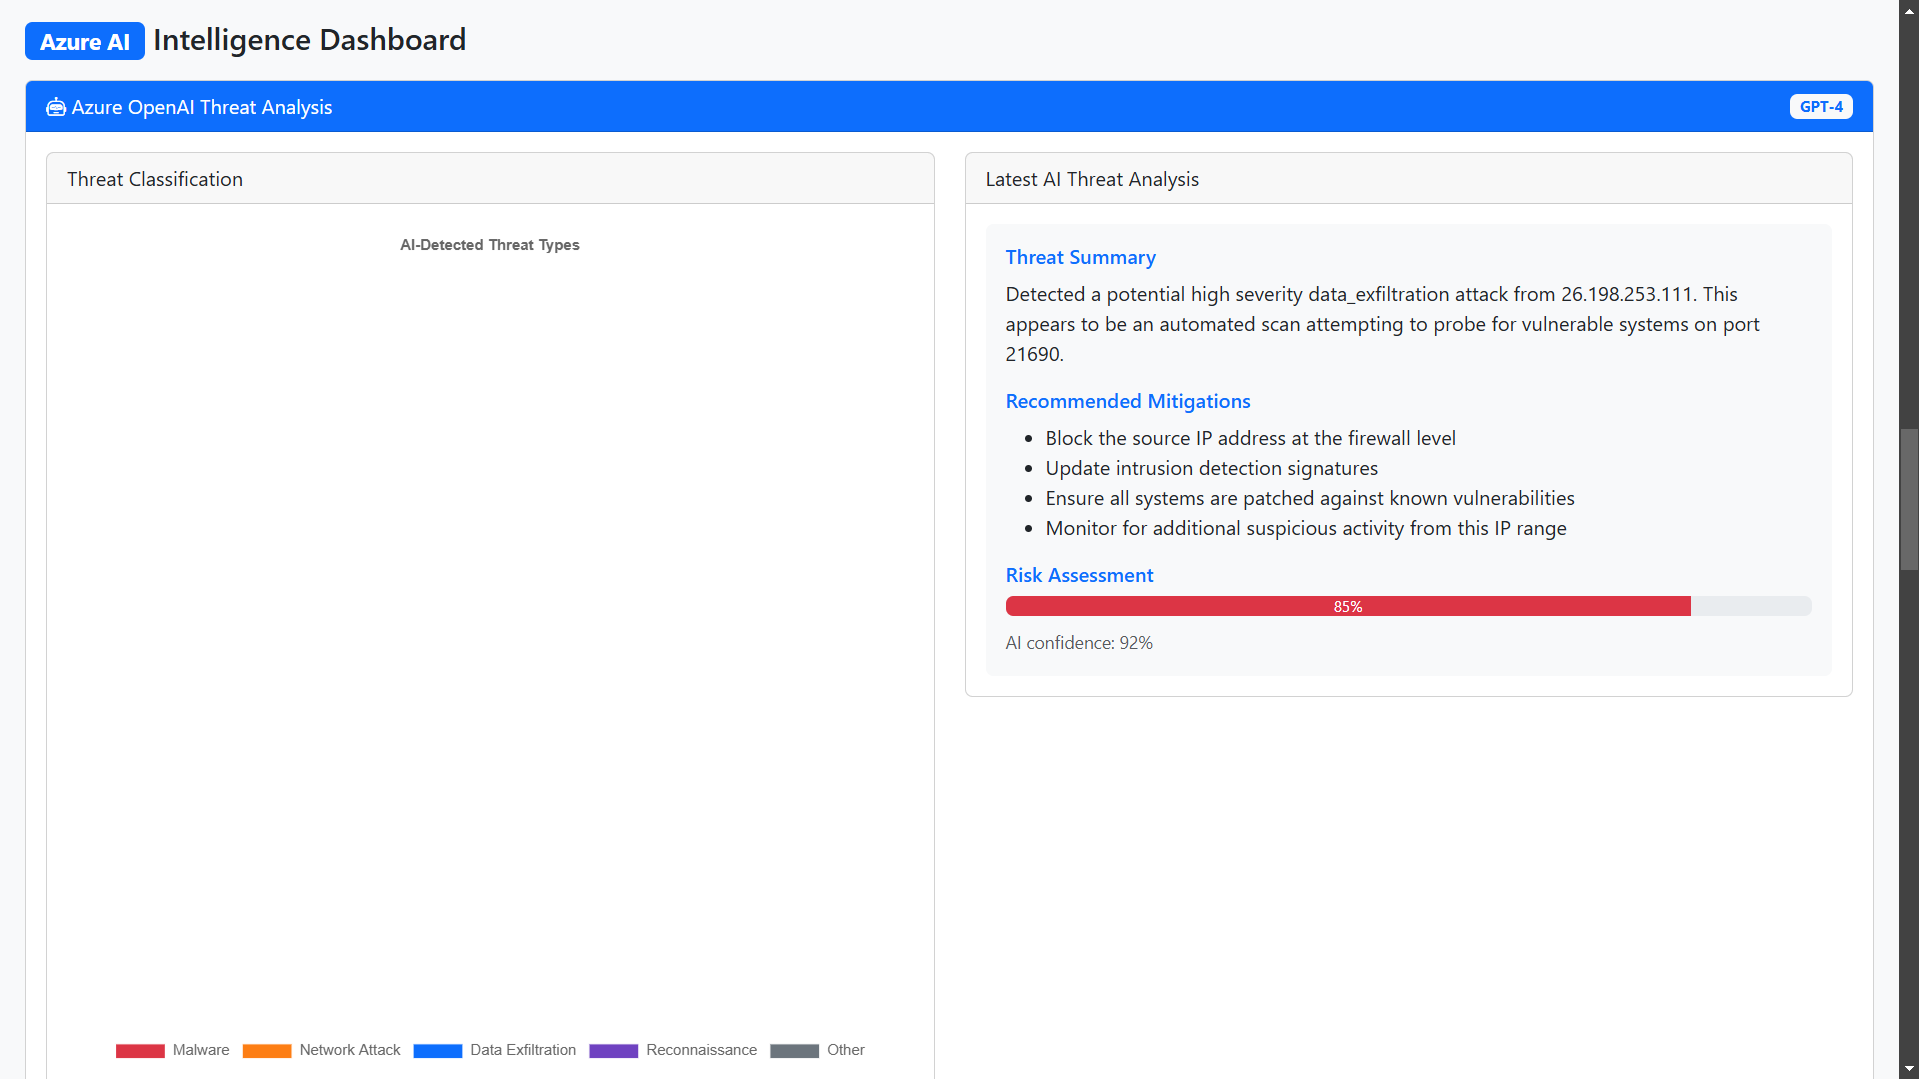Click the scrollbar down arrow

pos(1909,1069)
